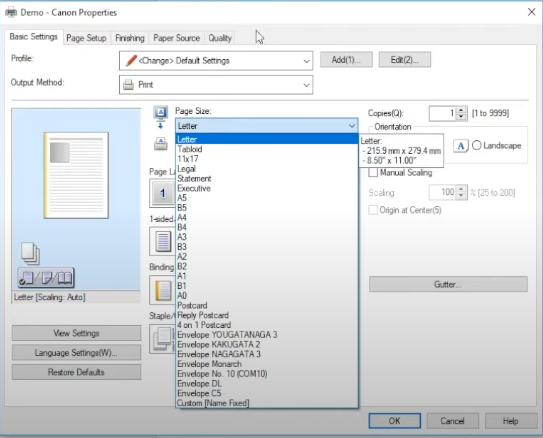This screenshot has height=438, width=543.
Task: Choose Legal from the list
Action: 267,169
